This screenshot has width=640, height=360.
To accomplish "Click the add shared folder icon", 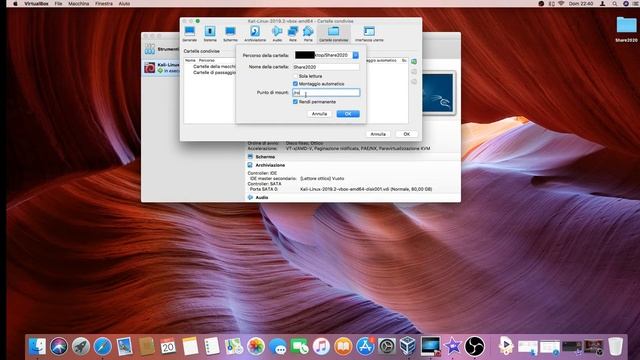I will [x=414, y=62].
